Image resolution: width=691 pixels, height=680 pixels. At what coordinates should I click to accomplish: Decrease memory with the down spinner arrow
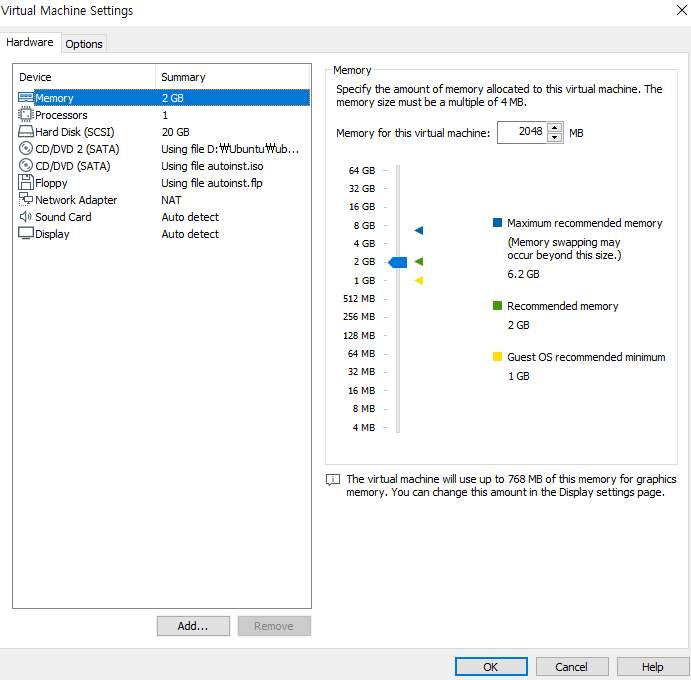click(555, 137)
